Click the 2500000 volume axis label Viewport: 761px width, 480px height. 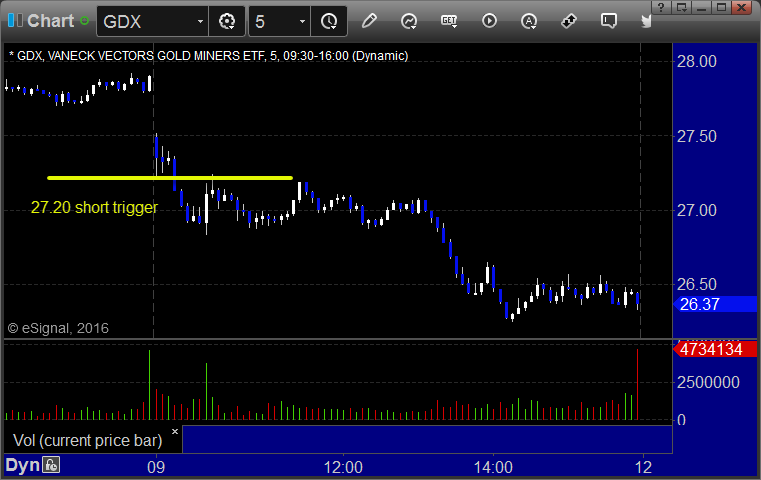[x=708, y=382]
